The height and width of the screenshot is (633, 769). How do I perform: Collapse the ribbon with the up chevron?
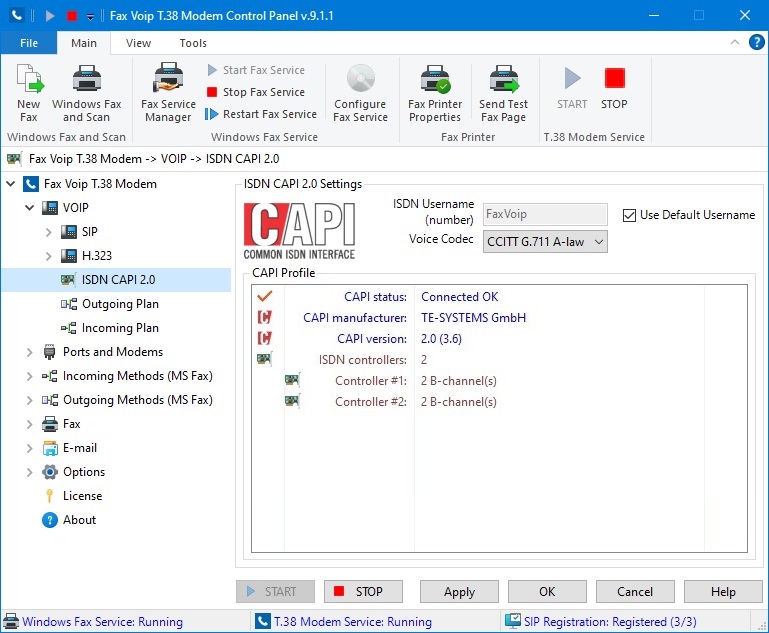click(x=735, y=42)
